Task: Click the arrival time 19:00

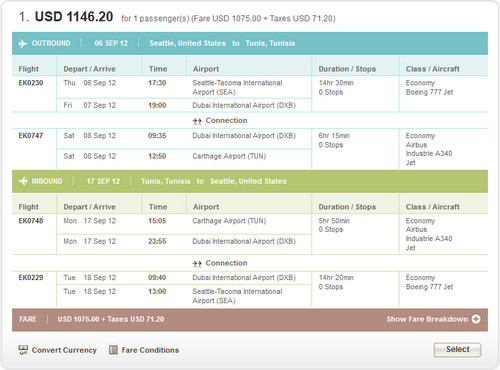Action: [x=157, y=105]
